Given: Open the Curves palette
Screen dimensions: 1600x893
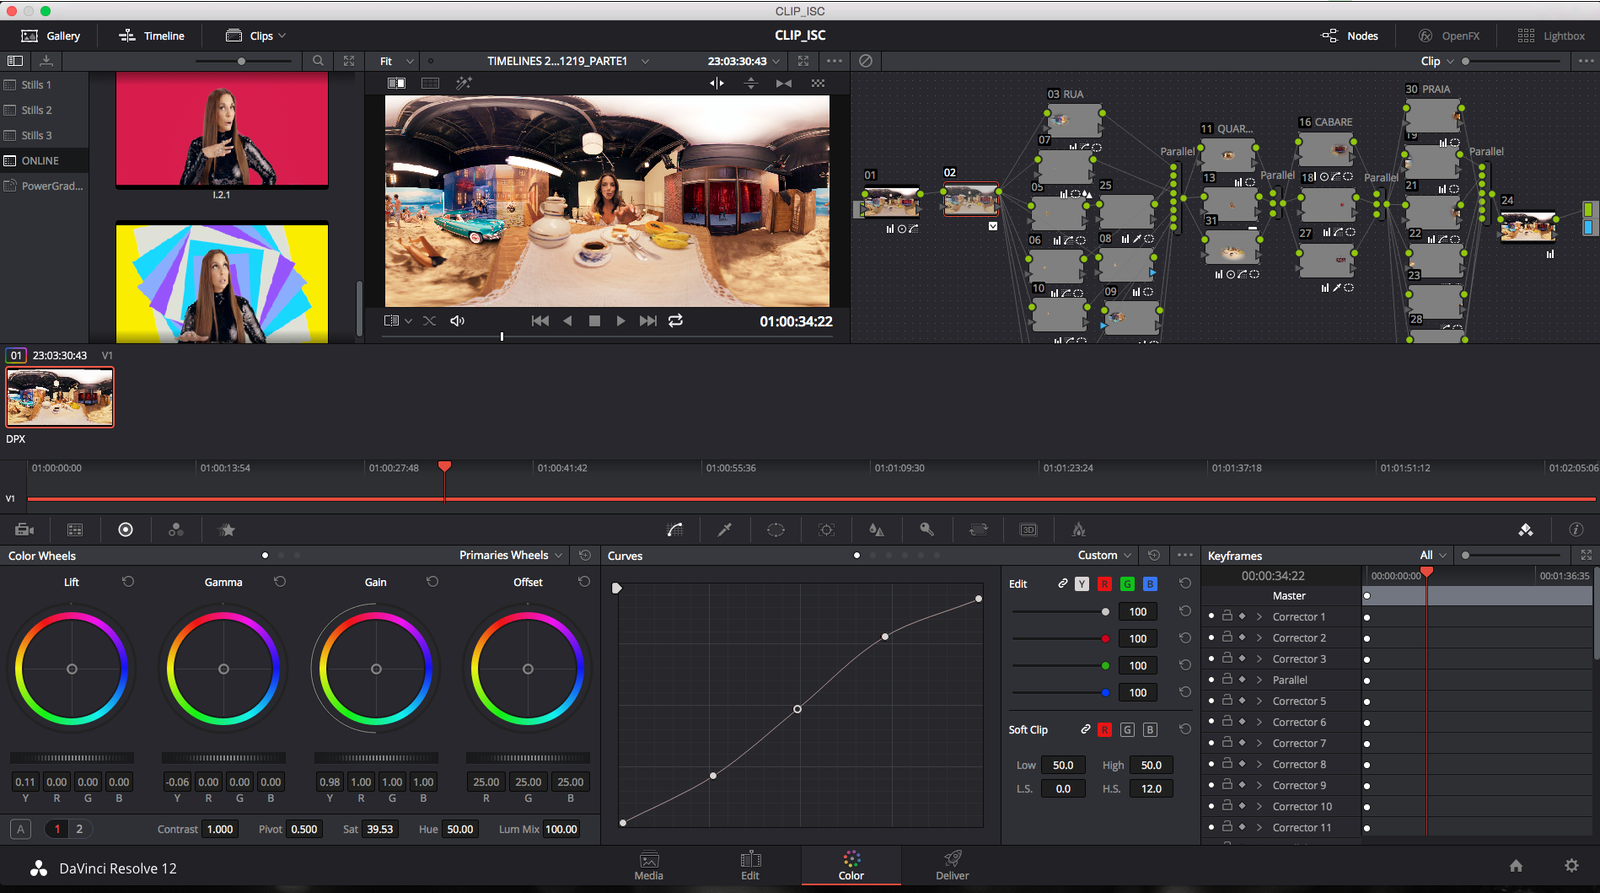Looking at the screenshot, I should (675, 530).
